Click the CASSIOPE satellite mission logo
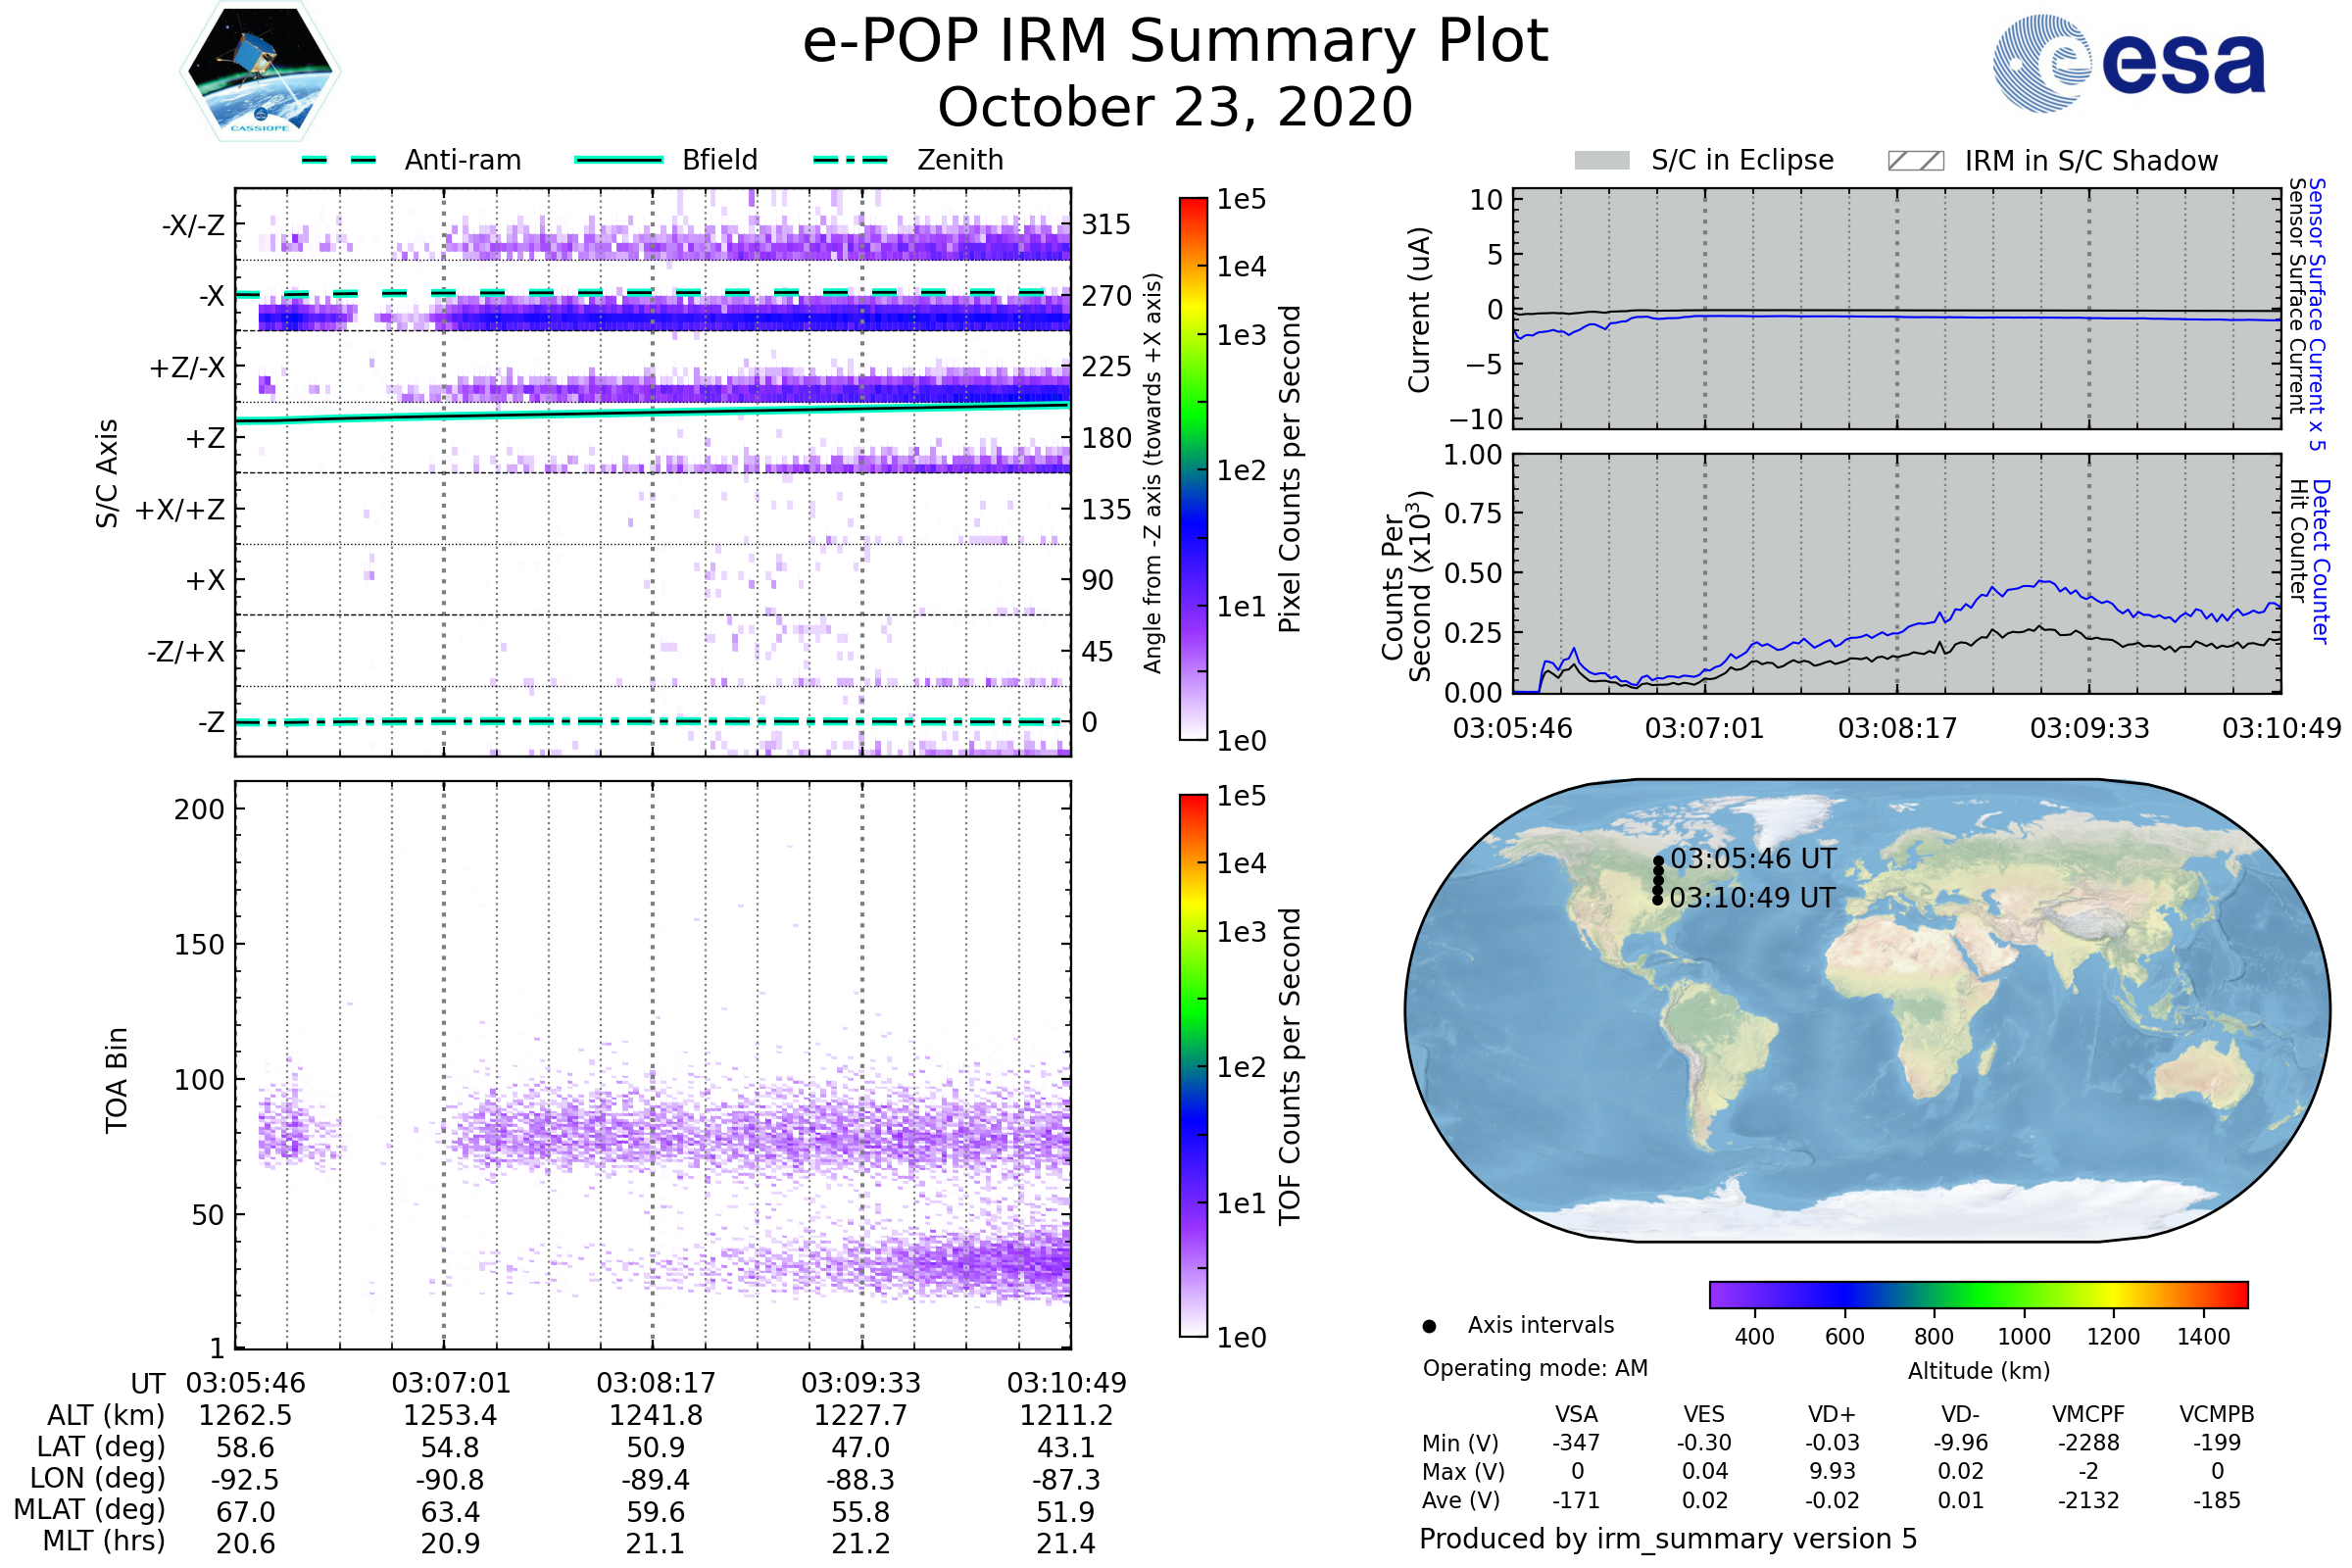 click(x=260, y=72)
